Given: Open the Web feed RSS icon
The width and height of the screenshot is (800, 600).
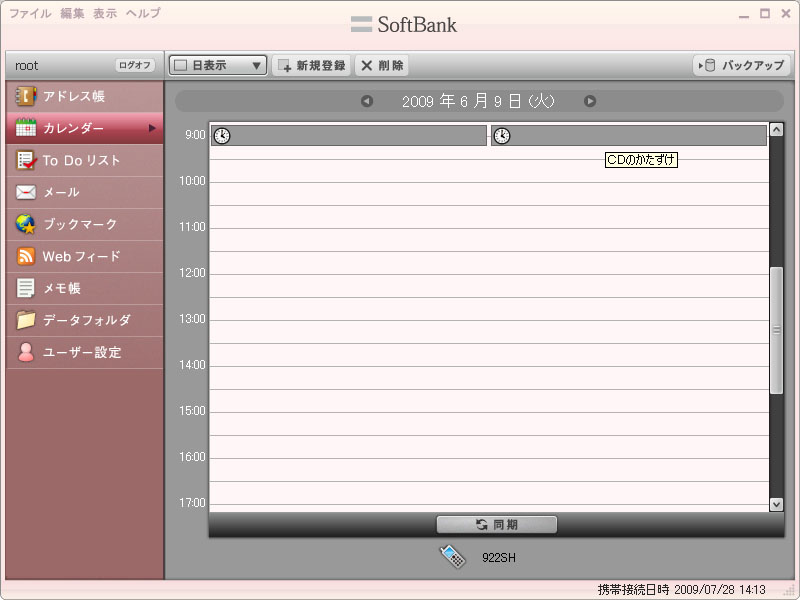Looking at the screenshot, I should (x=26, y=257).
